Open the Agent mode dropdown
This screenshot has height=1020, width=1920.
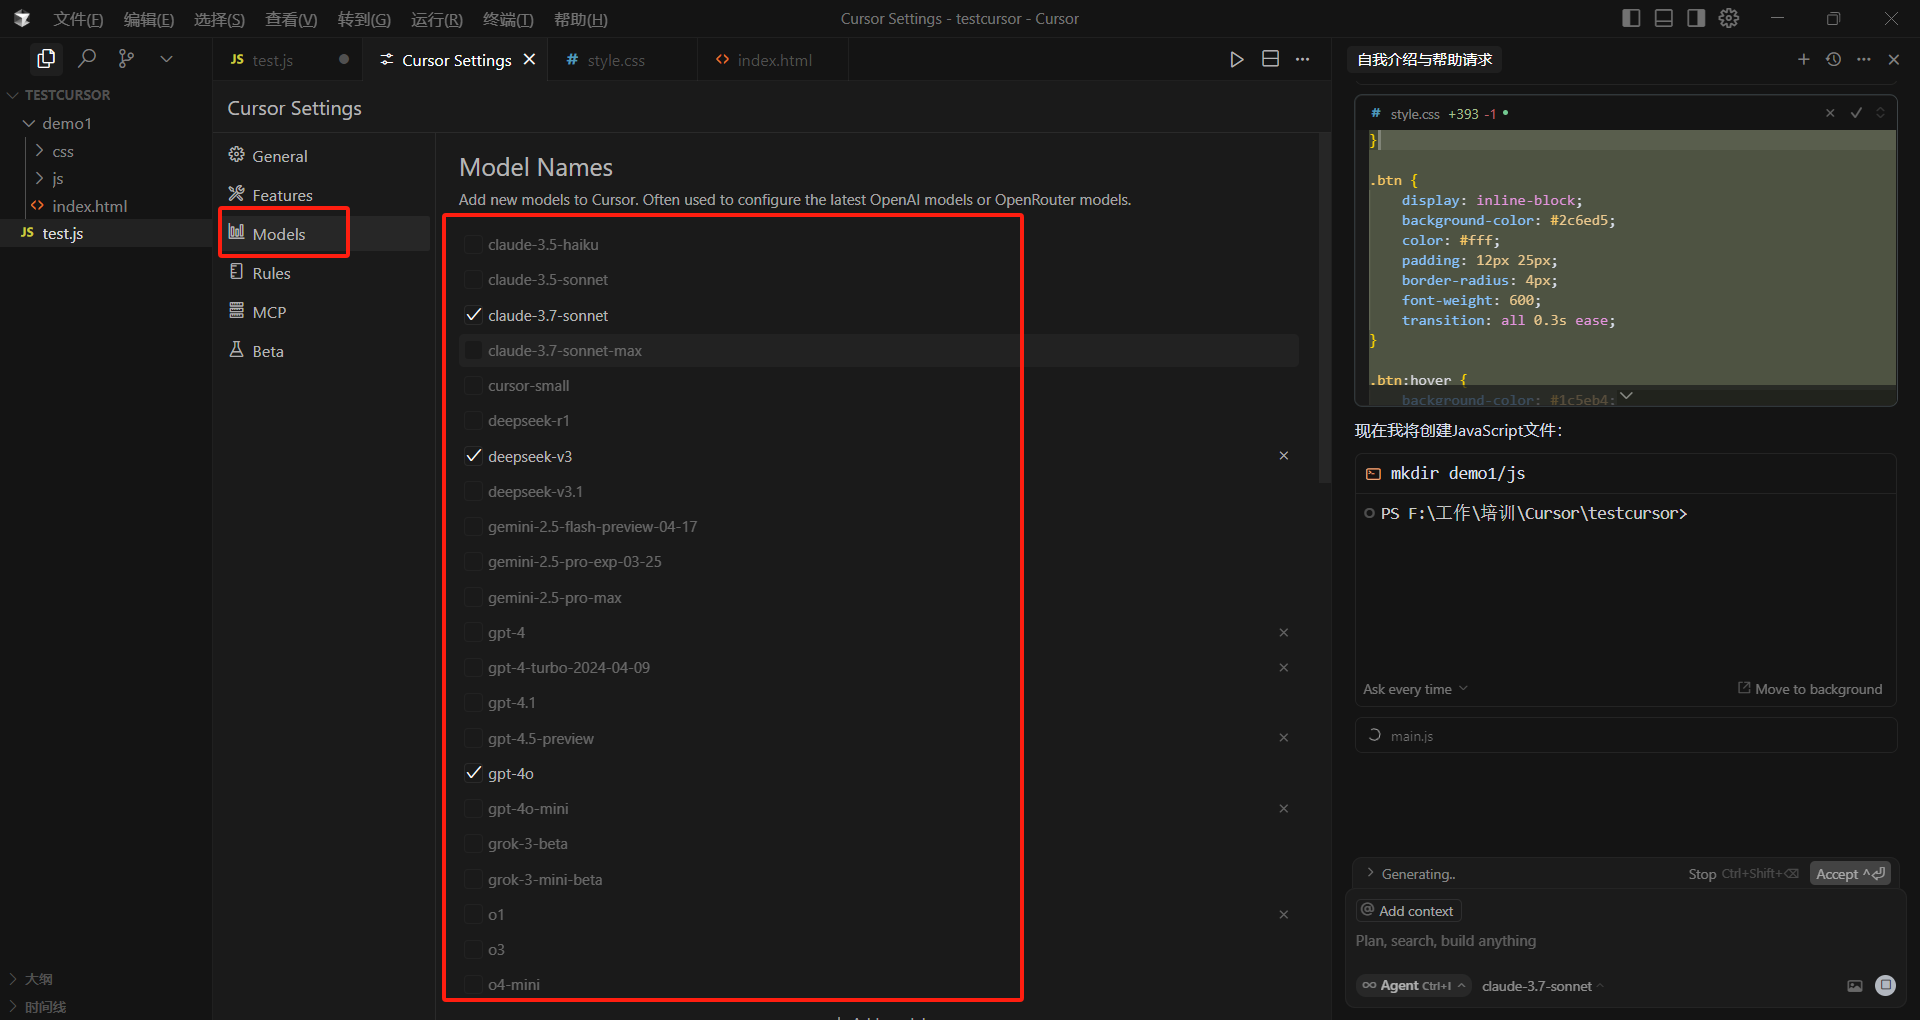pyautogui.click(x=1414, y=986)
